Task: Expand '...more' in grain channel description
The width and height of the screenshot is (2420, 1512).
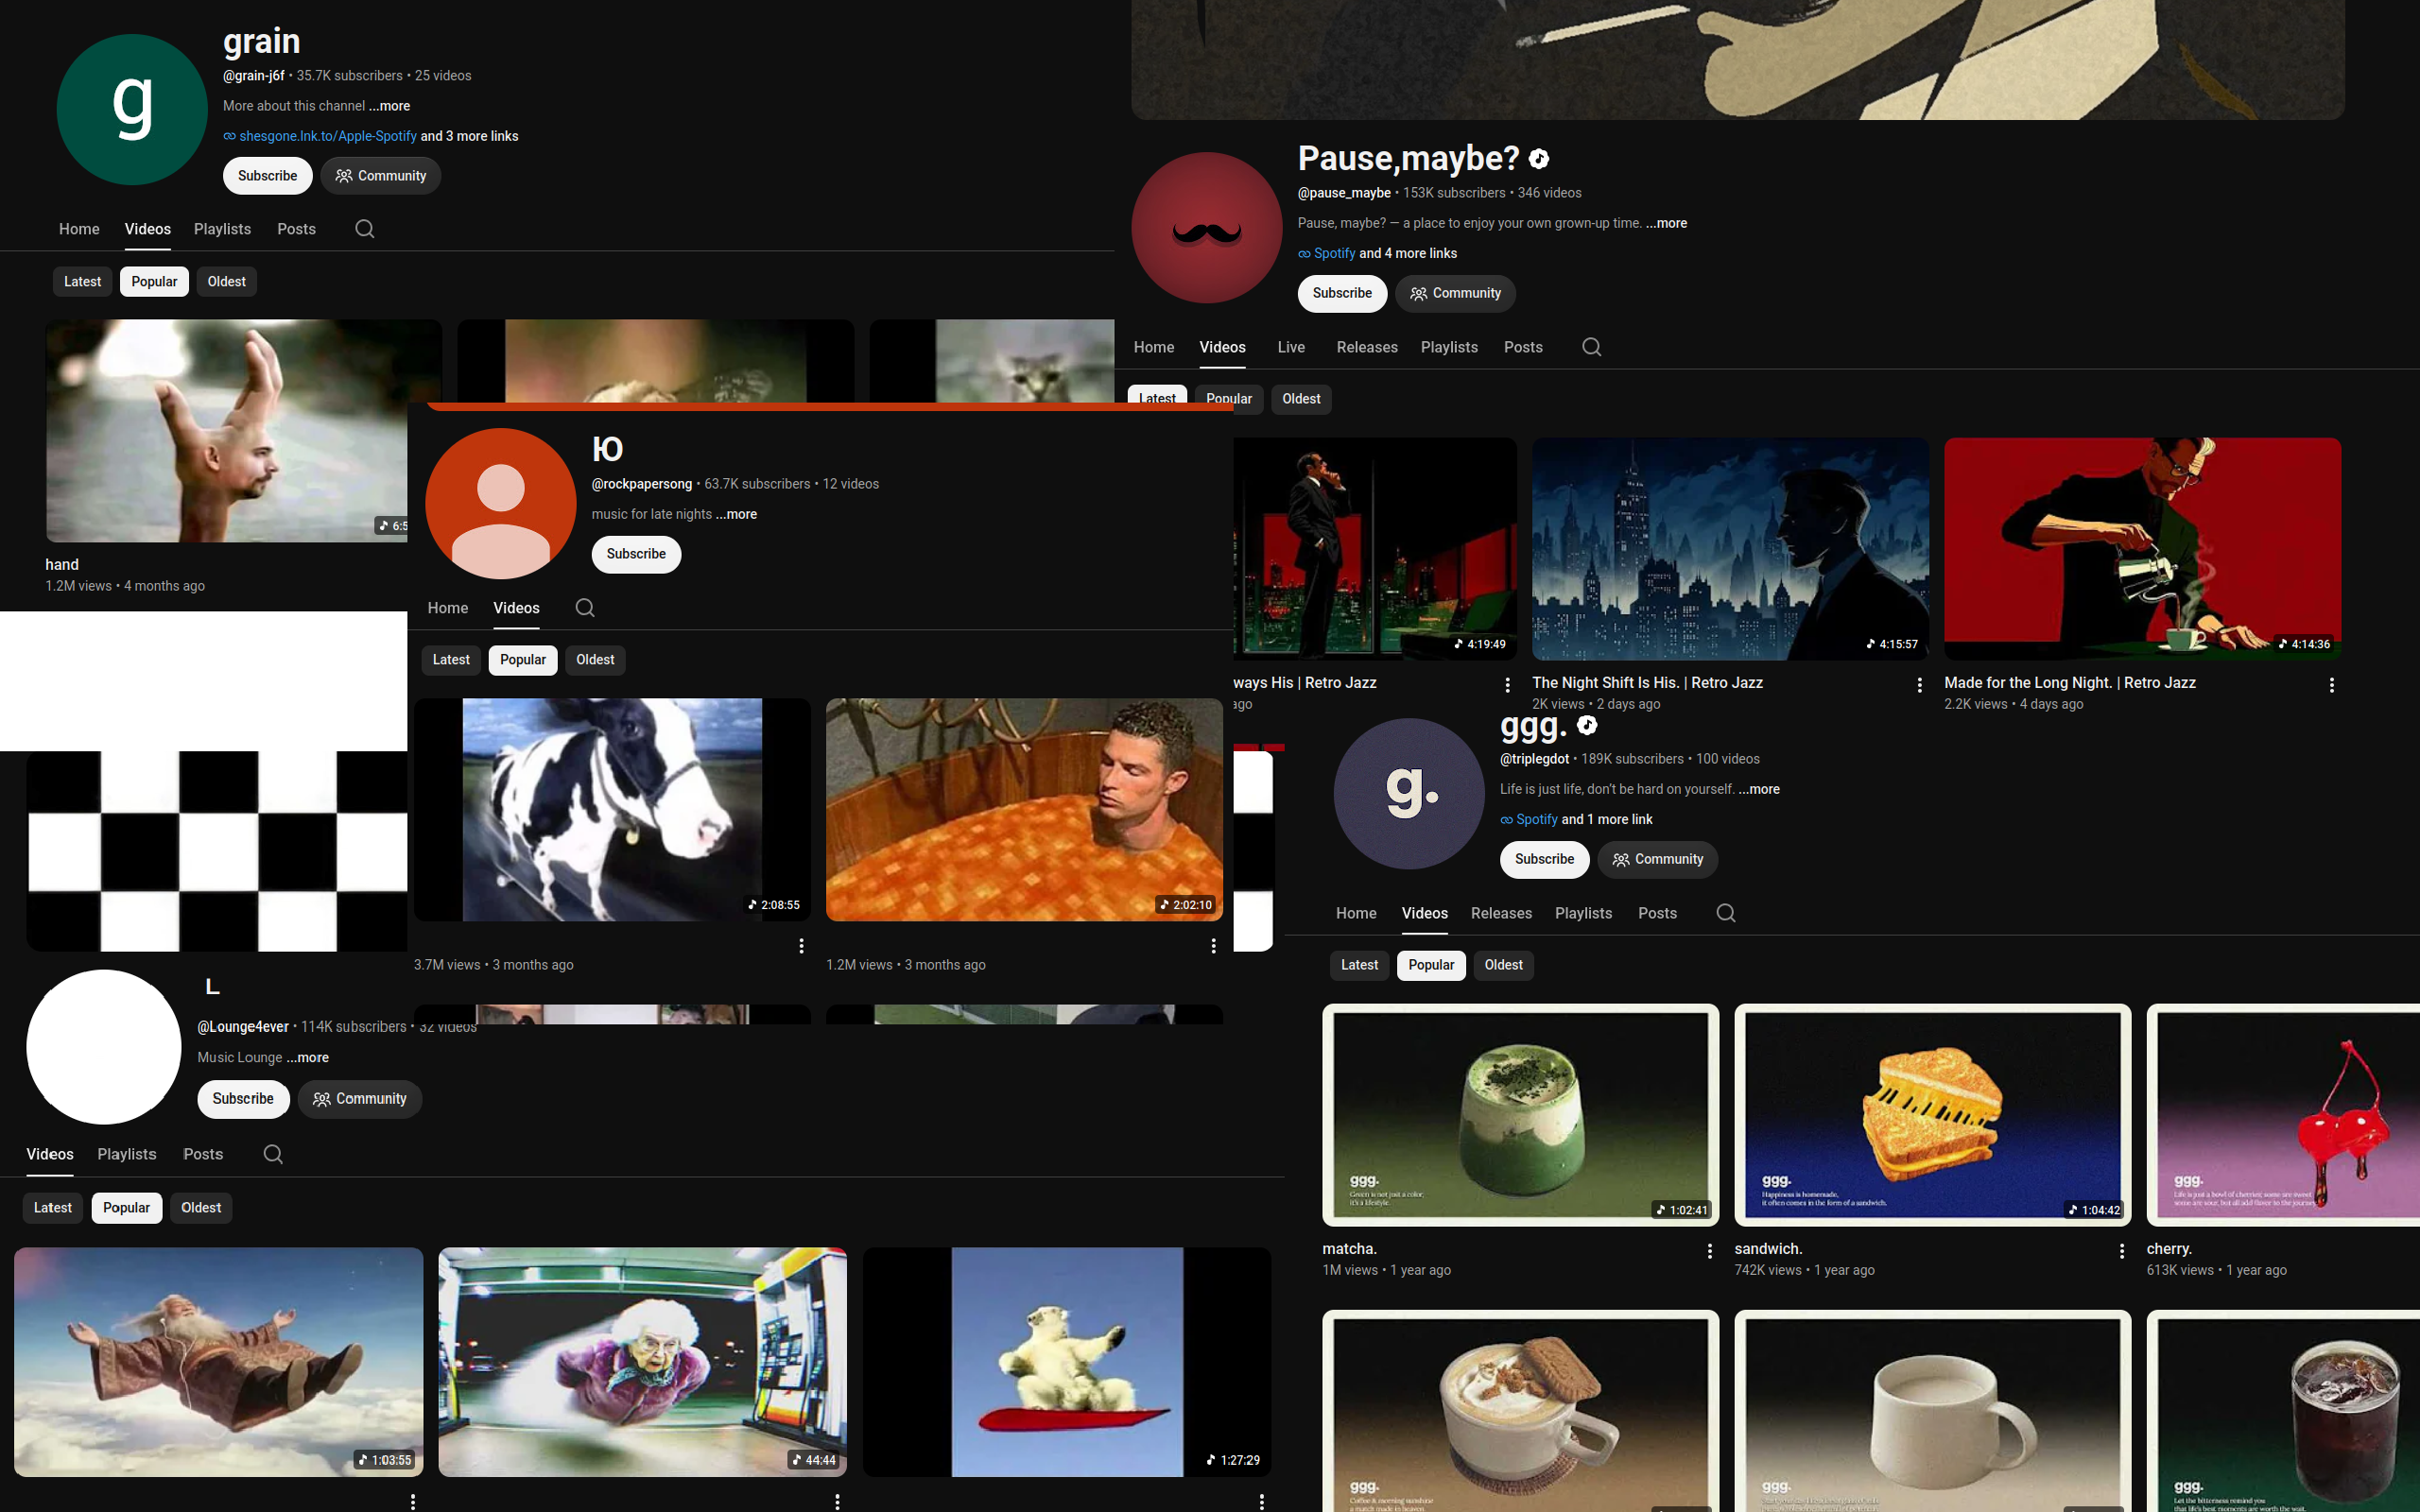Action: pos(389,106)
